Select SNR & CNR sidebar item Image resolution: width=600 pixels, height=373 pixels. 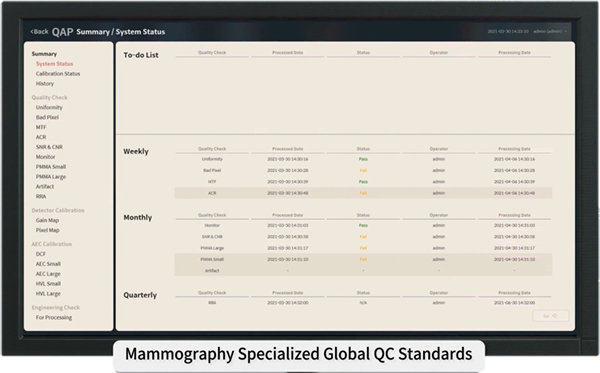point(49,147)
